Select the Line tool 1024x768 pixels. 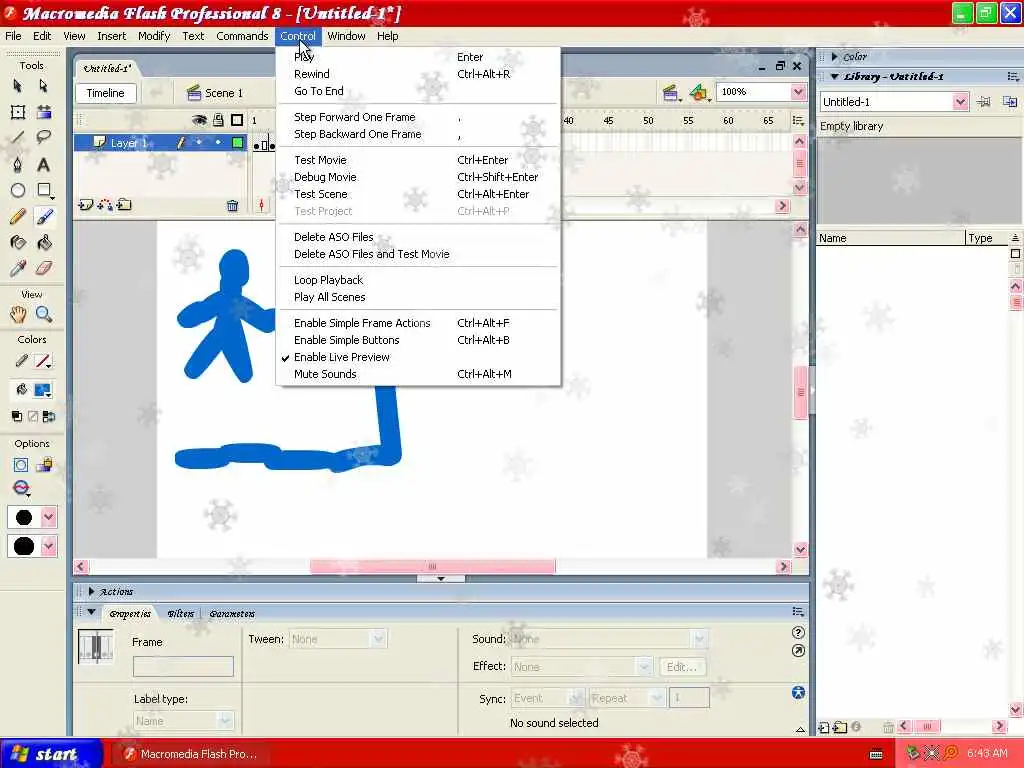[18, 138]
